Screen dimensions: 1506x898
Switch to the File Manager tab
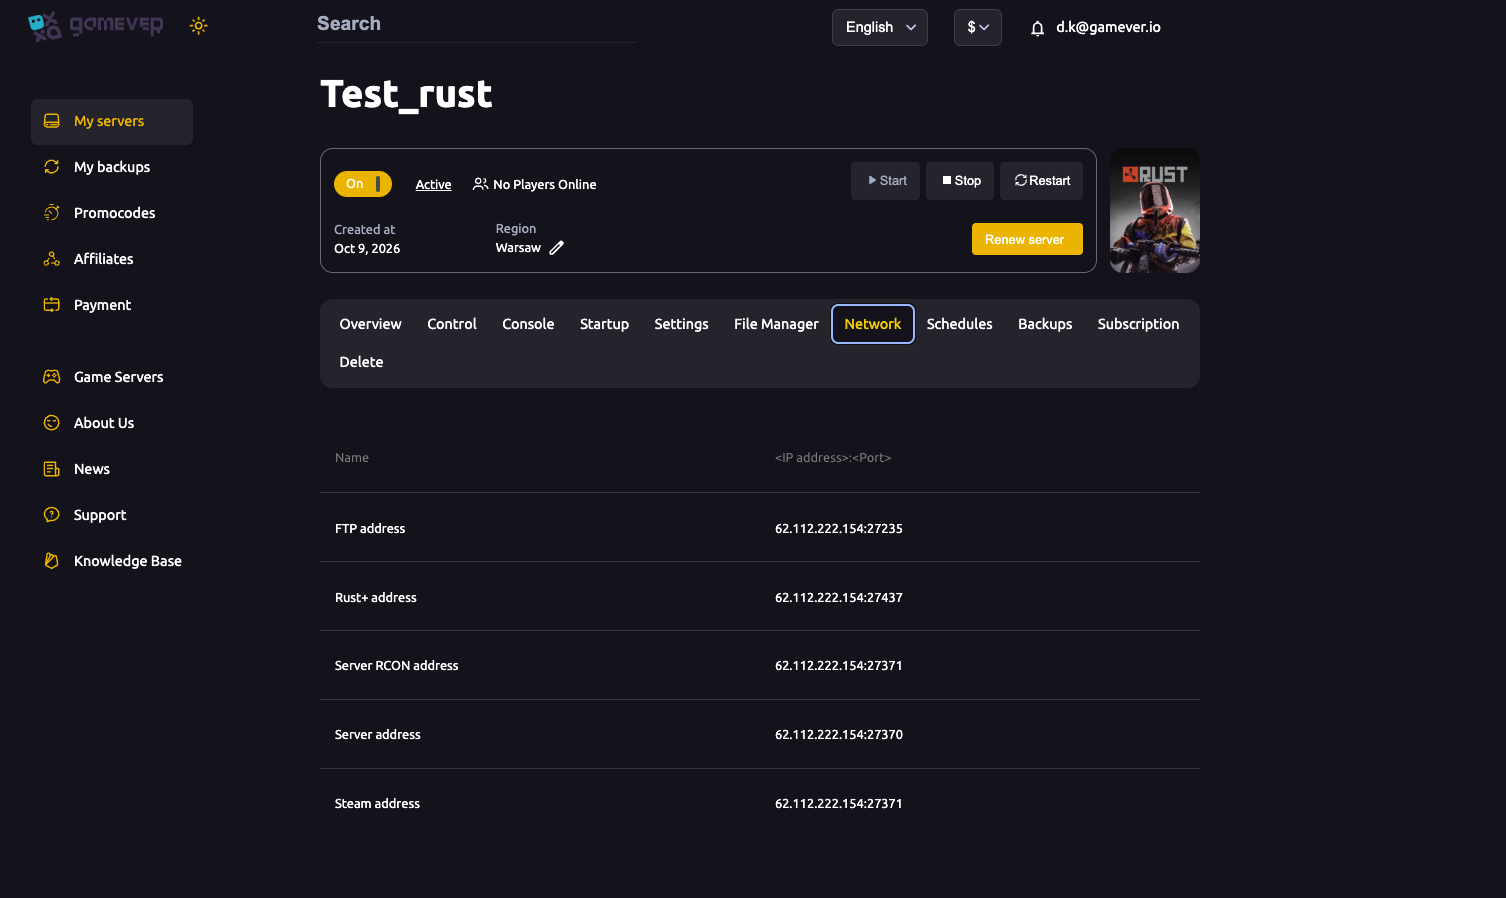[x=776, y=324]
